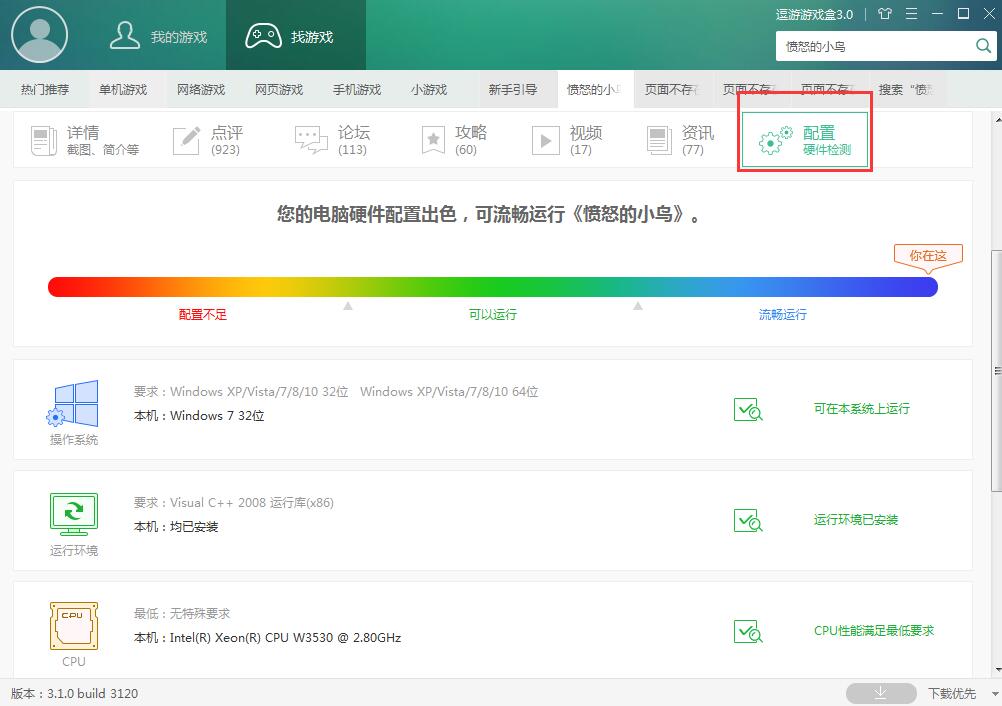Open the 点评 reviews icon

[x=185, y=140]
